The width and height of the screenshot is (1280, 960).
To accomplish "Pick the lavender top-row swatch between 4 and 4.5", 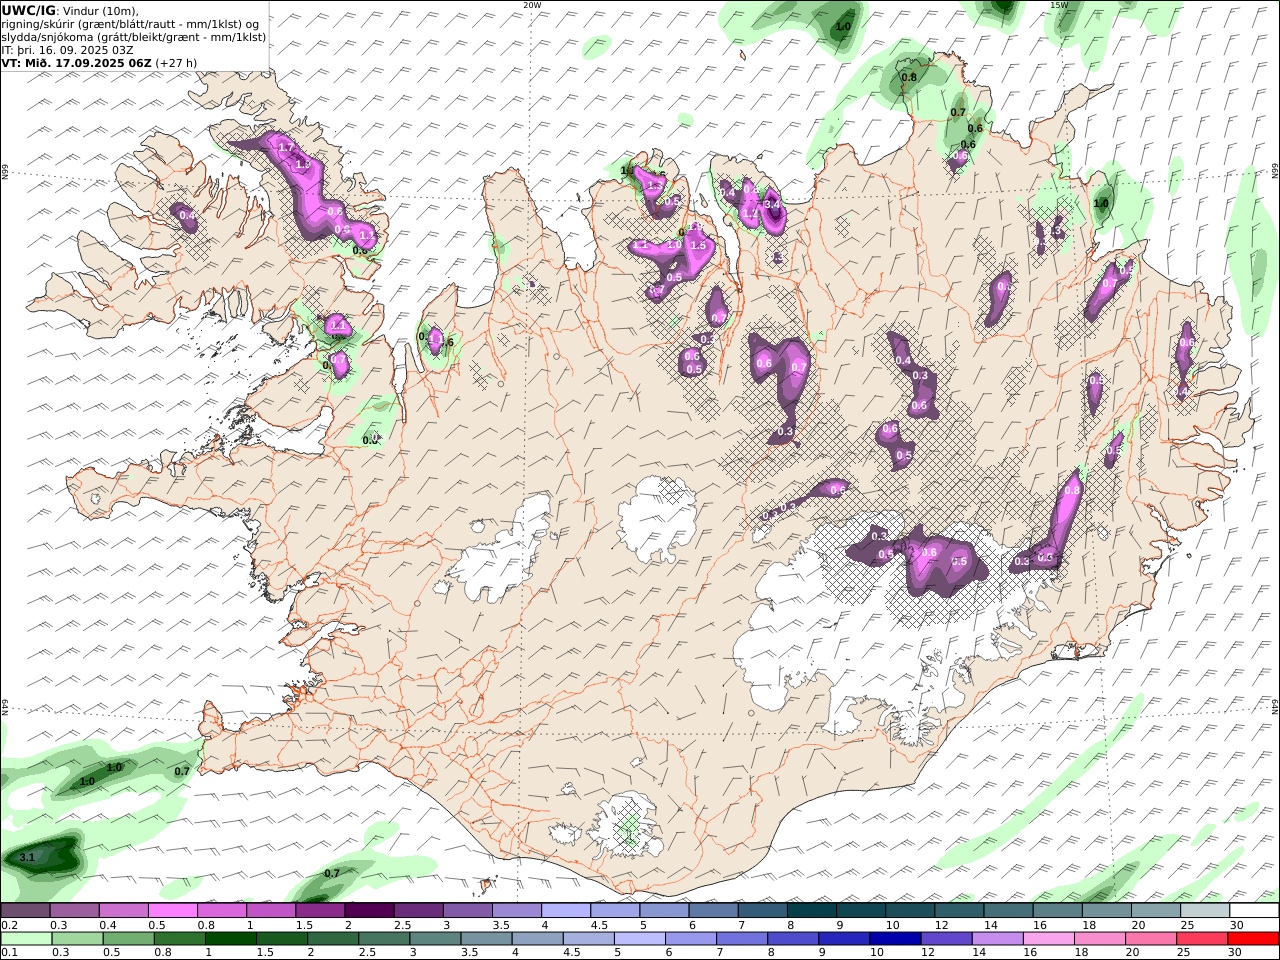I will [x=566, y=911].
